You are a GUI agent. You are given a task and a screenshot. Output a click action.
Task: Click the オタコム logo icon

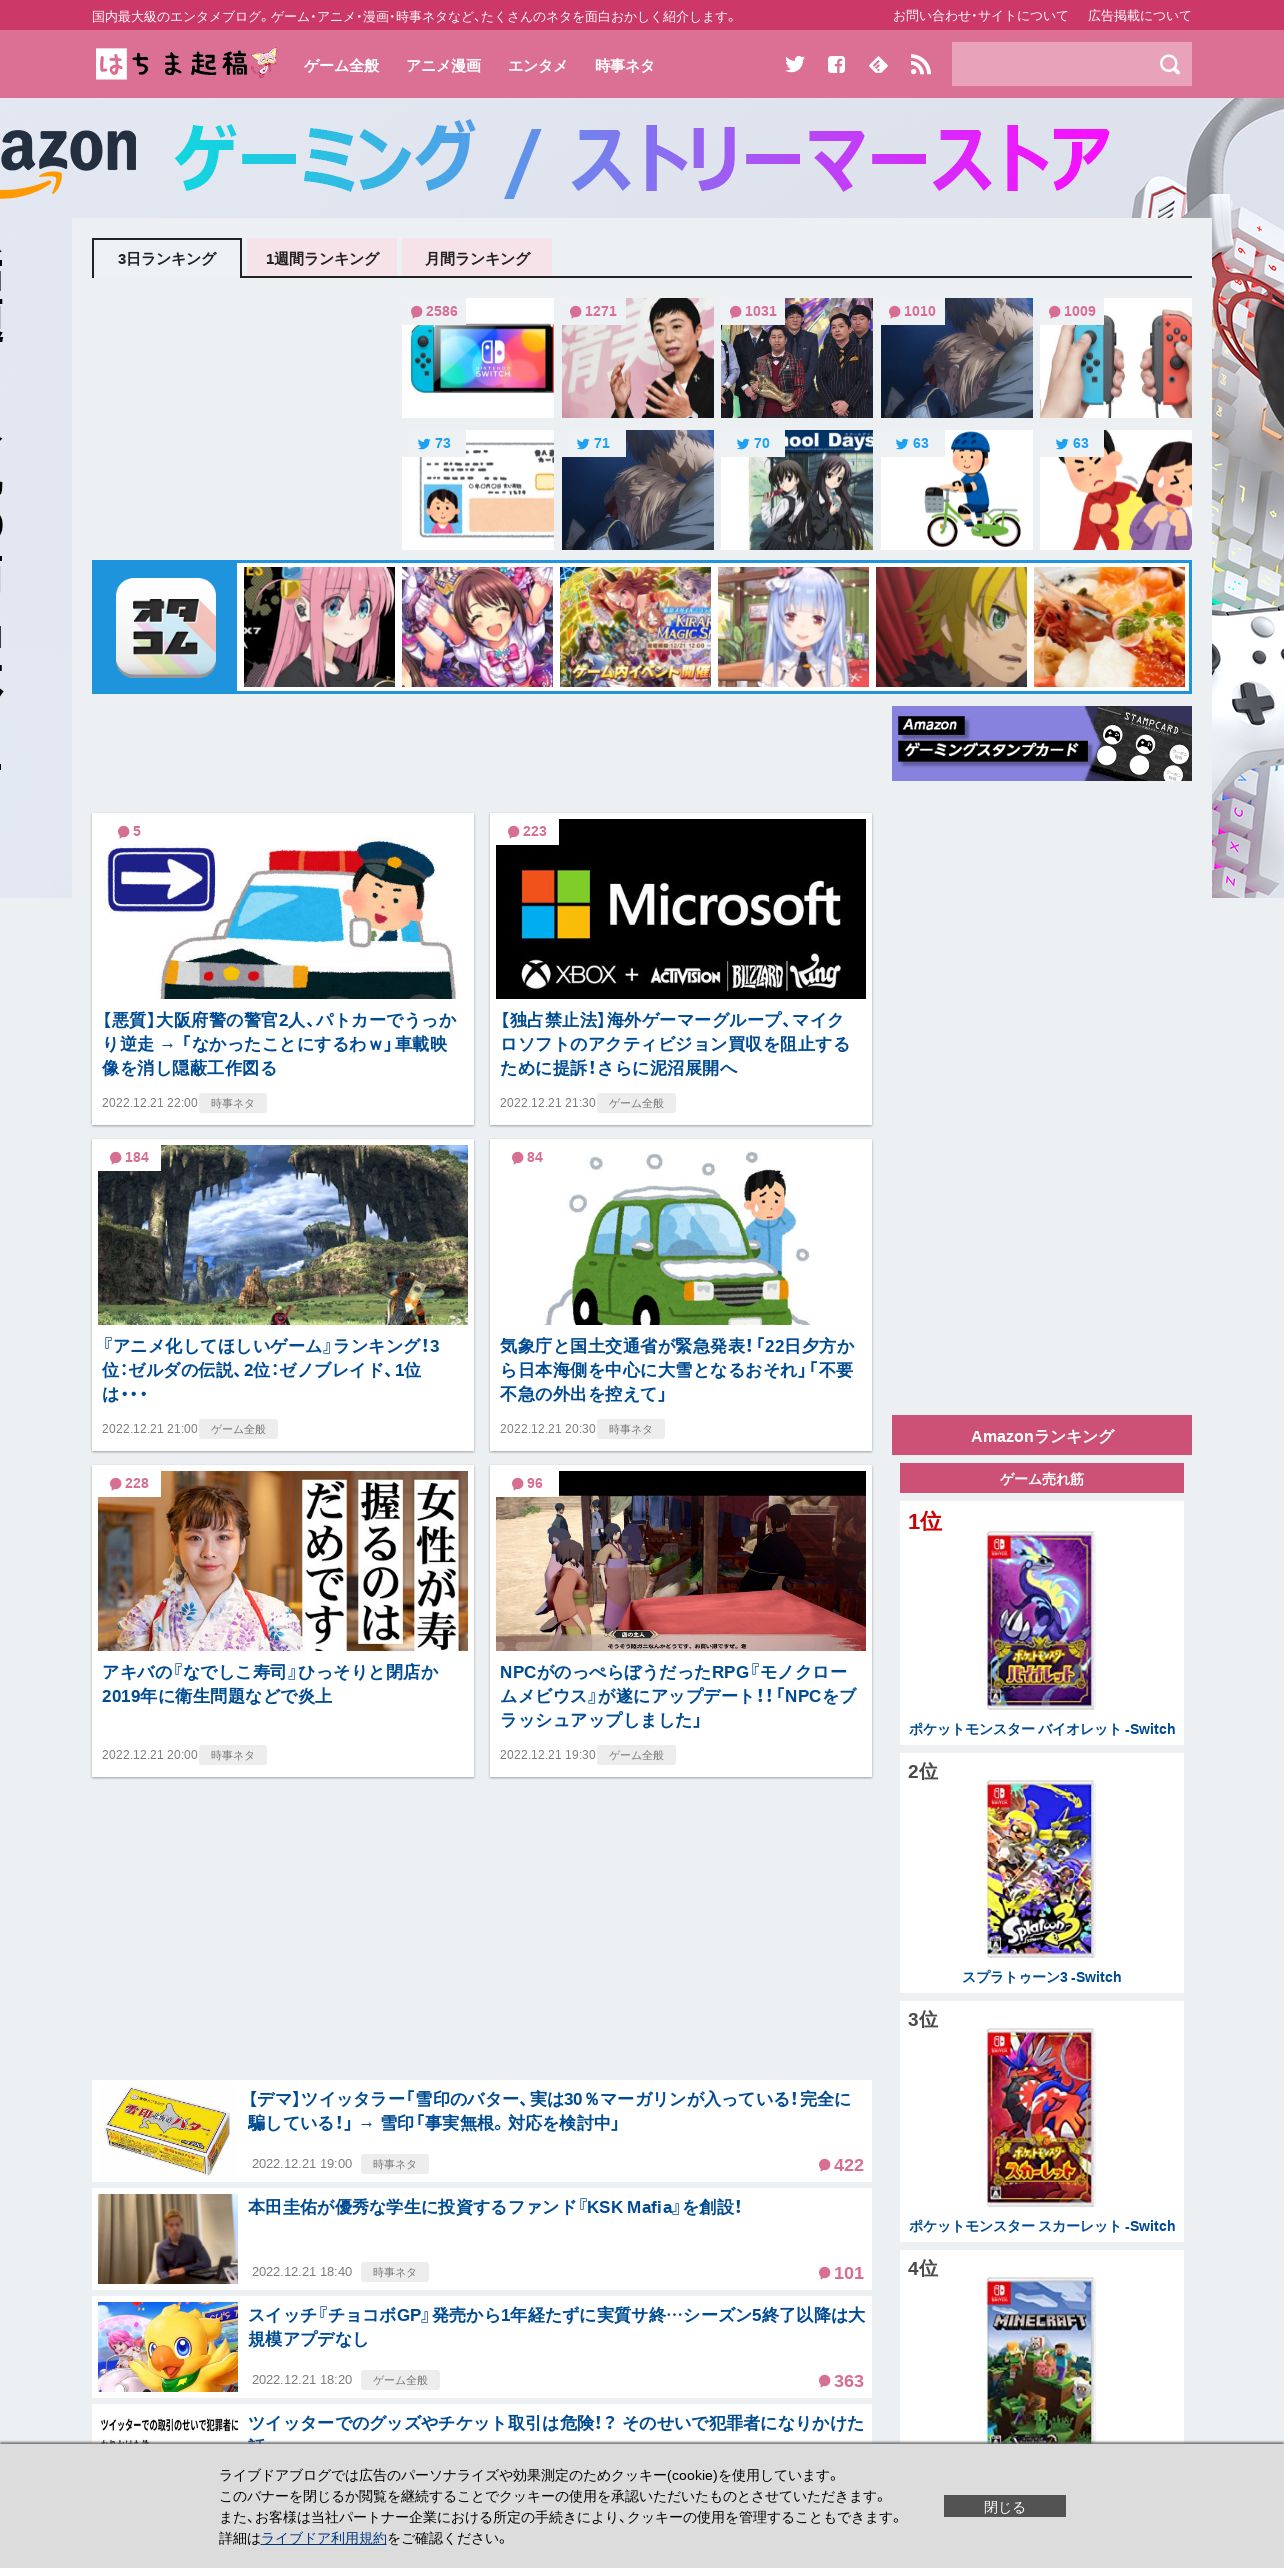pyautogui.click(x=166, y=627)
